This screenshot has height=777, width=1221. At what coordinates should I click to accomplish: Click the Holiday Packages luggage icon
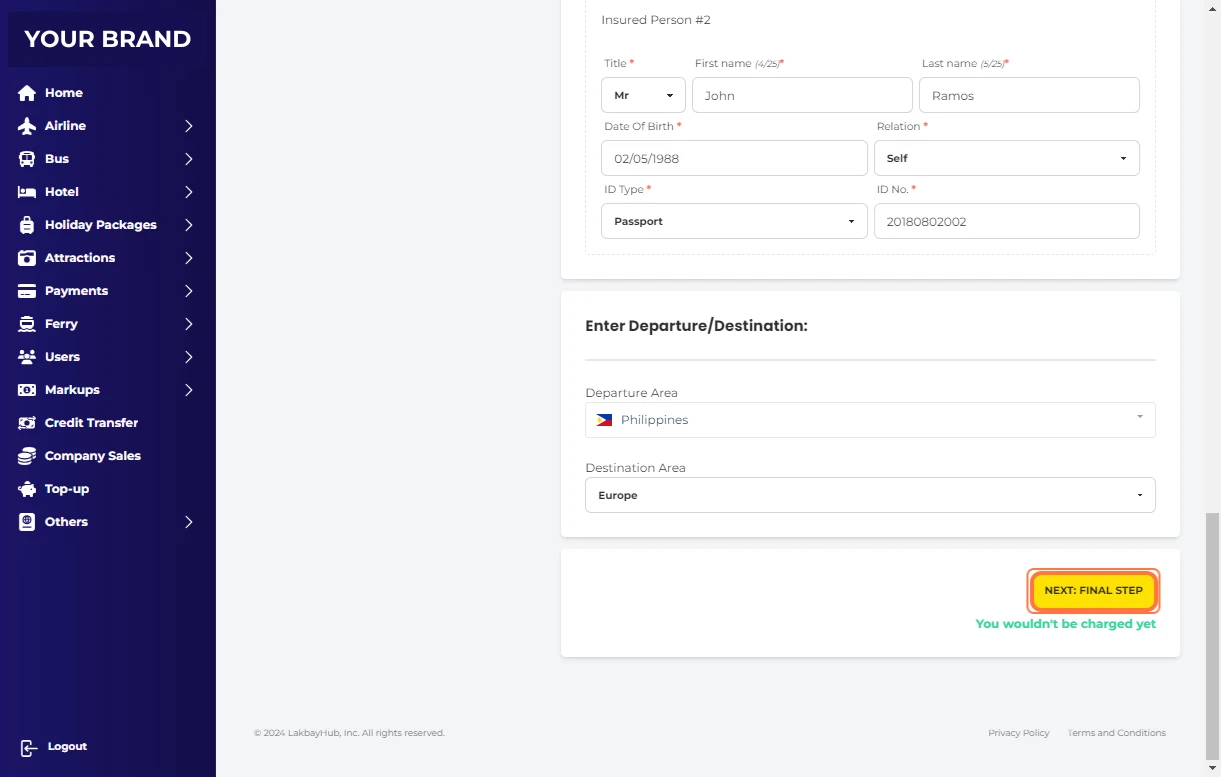(27, 225)
